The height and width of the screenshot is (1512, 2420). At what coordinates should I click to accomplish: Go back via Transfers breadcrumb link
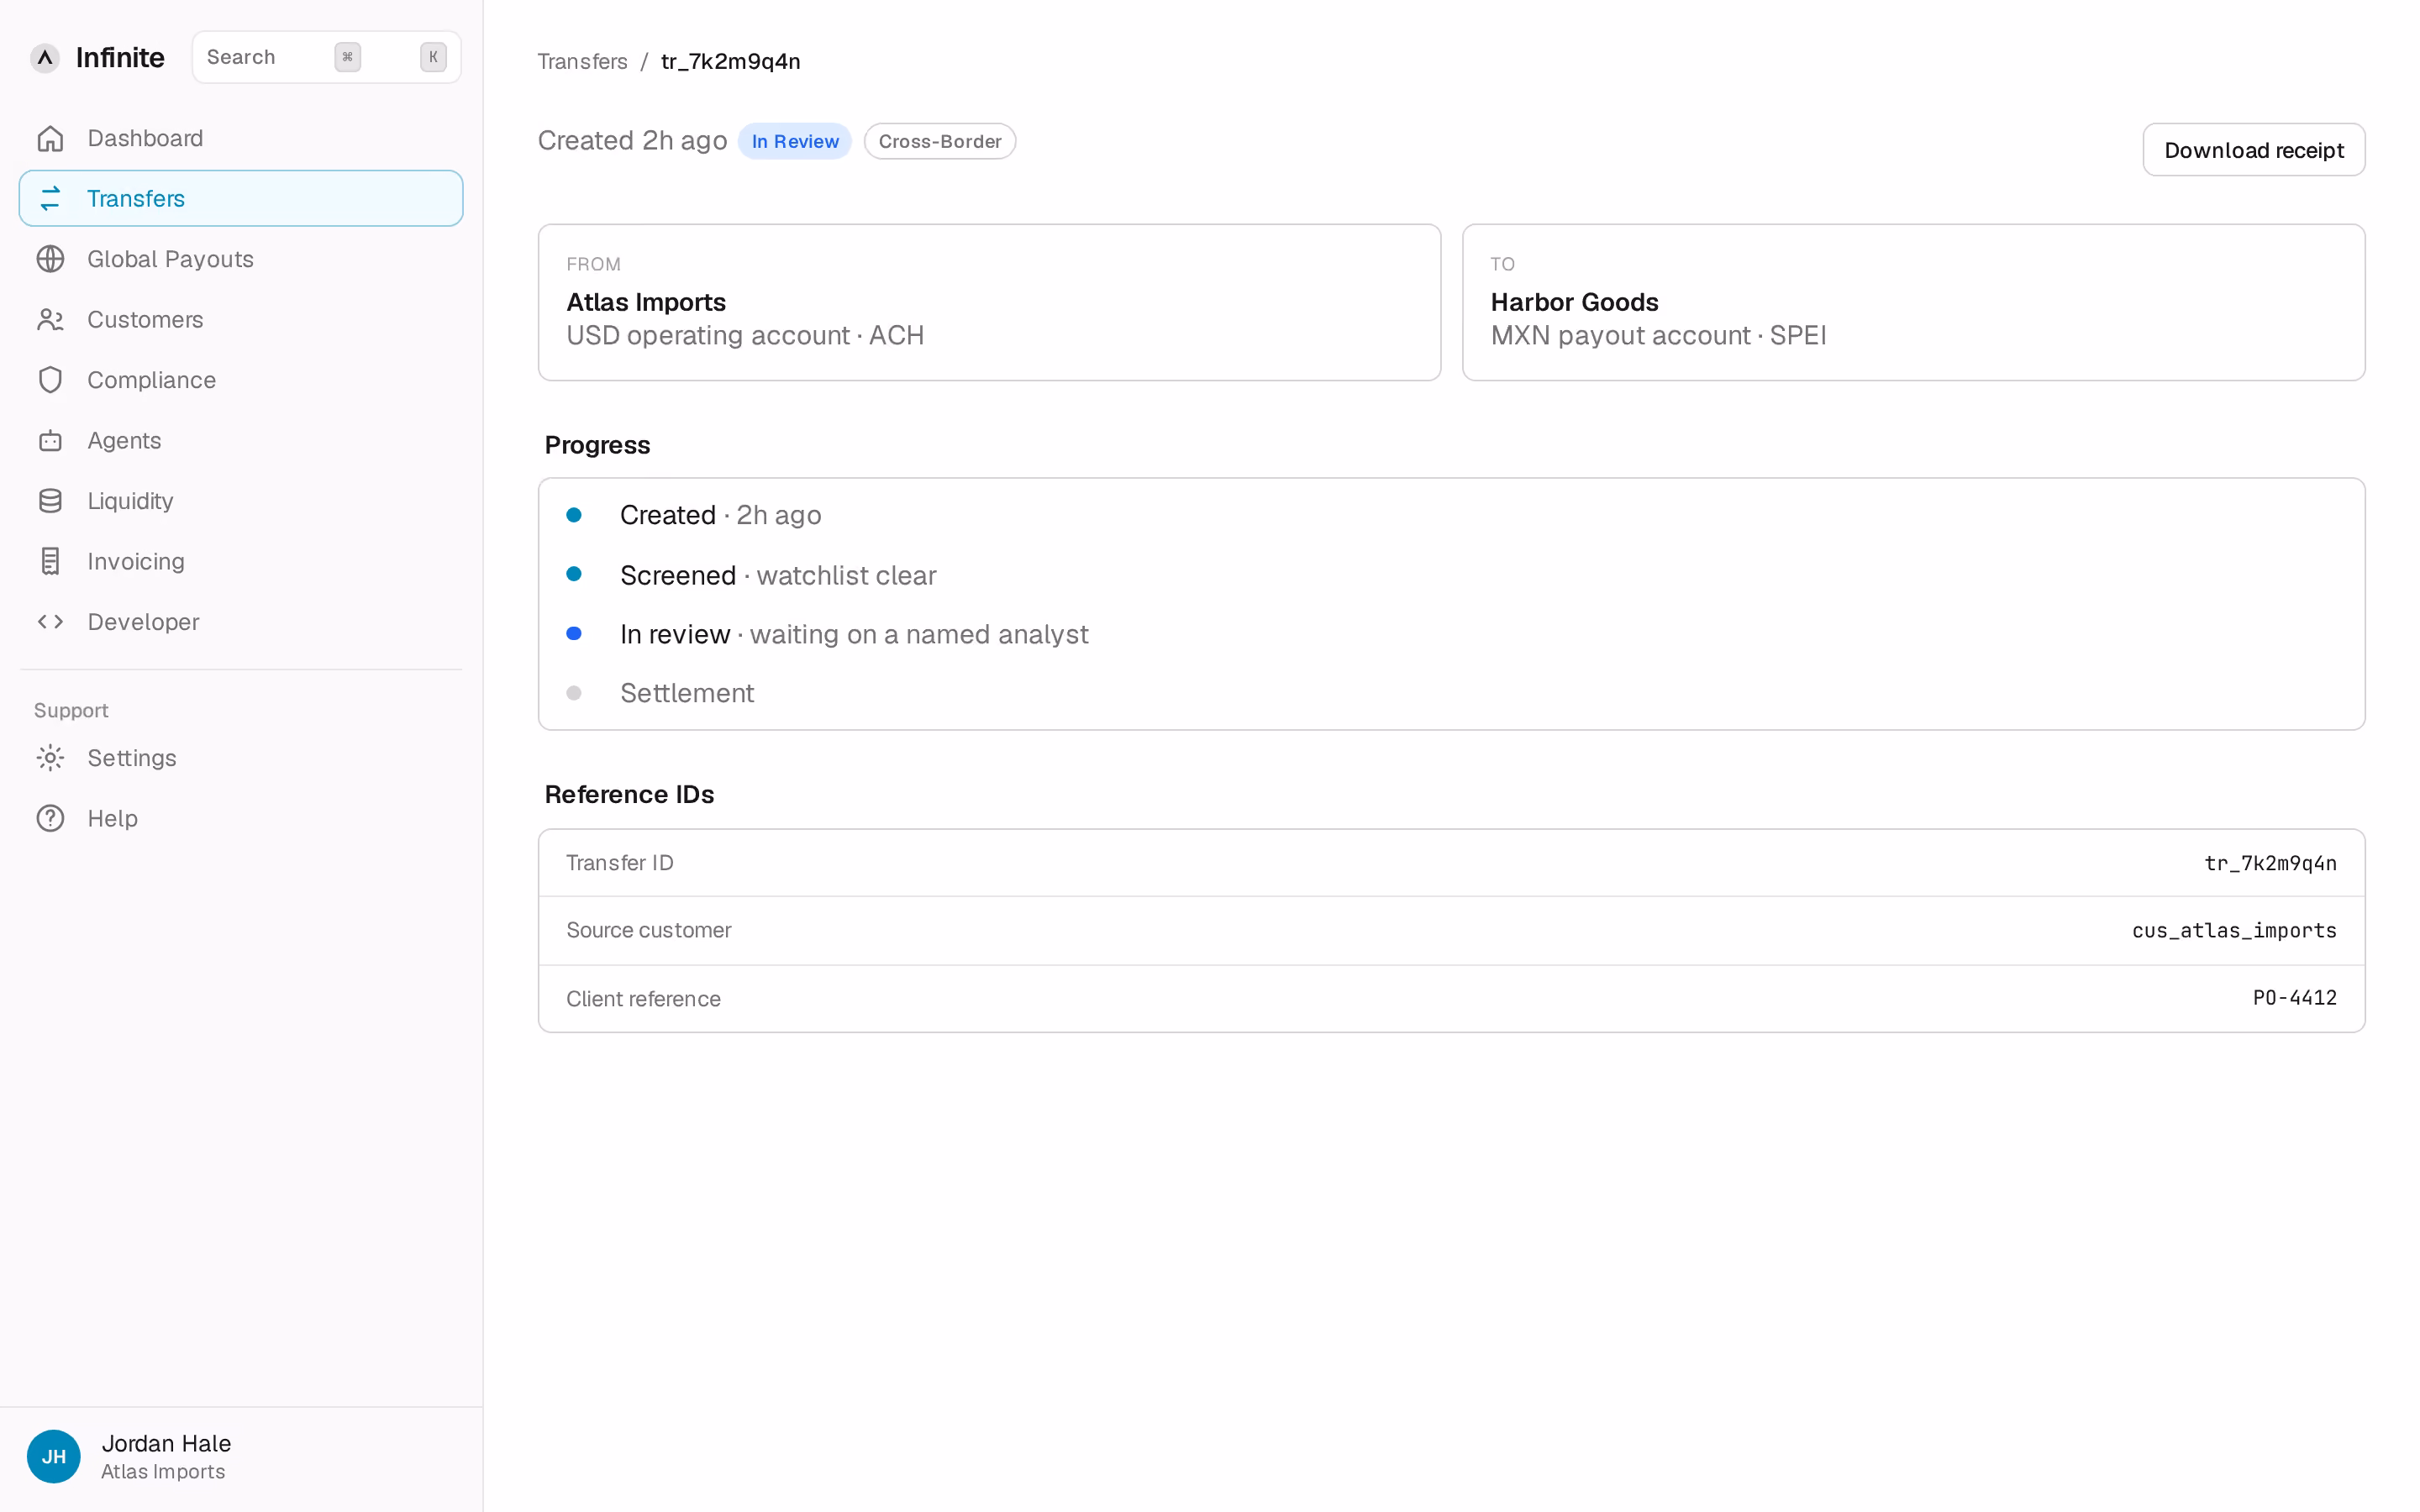click(582, 61)
